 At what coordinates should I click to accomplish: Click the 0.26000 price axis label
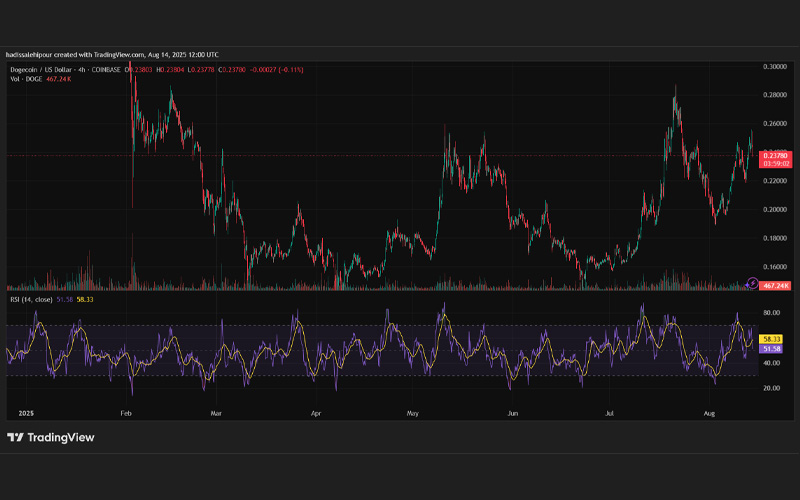[774, 123]
